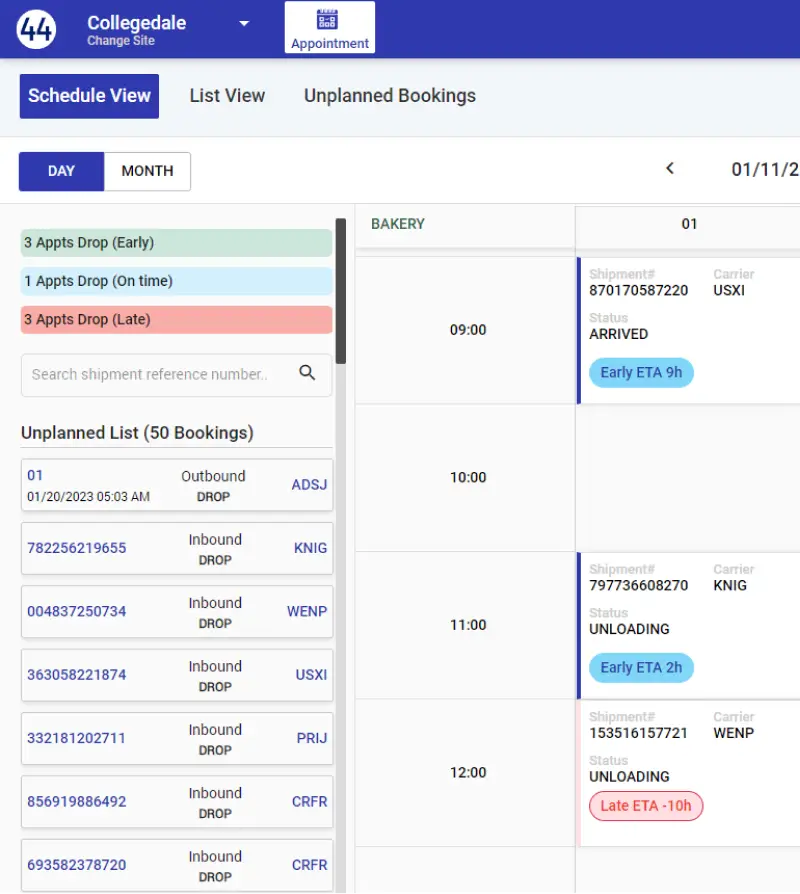
Task: Click the 44 logo icon
Action: tap(36, 29)
